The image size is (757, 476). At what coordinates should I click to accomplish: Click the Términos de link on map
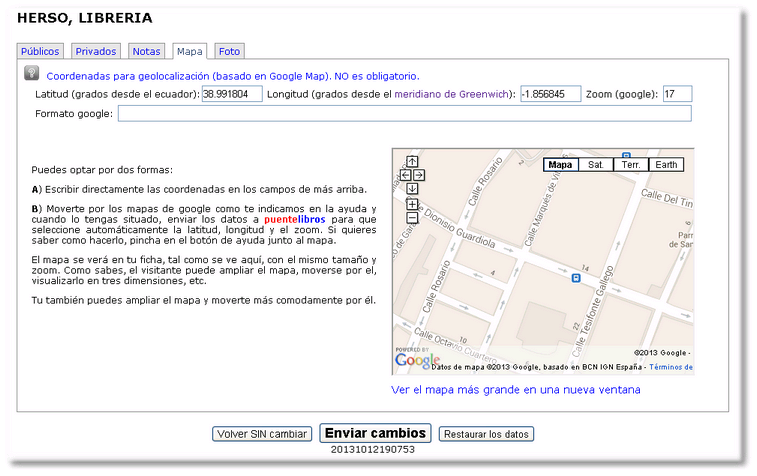pos(671,367)
